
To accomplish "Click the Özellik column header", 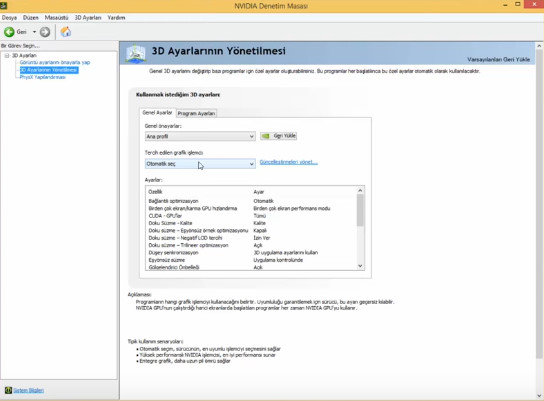I will [x=155, y=192].
